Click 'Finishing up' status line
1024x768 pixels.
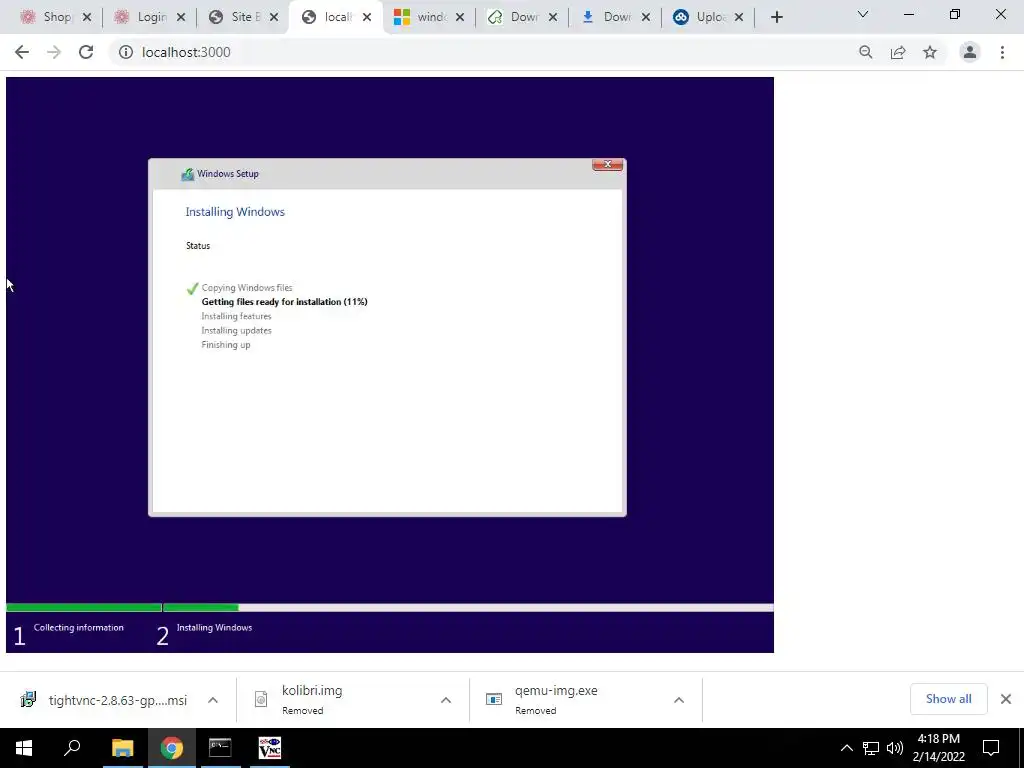click(226, 345)
